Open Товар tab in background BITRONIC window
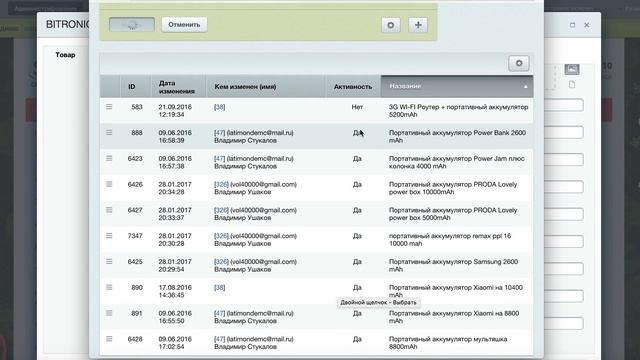640x360 pixels. tap(65, 55)
